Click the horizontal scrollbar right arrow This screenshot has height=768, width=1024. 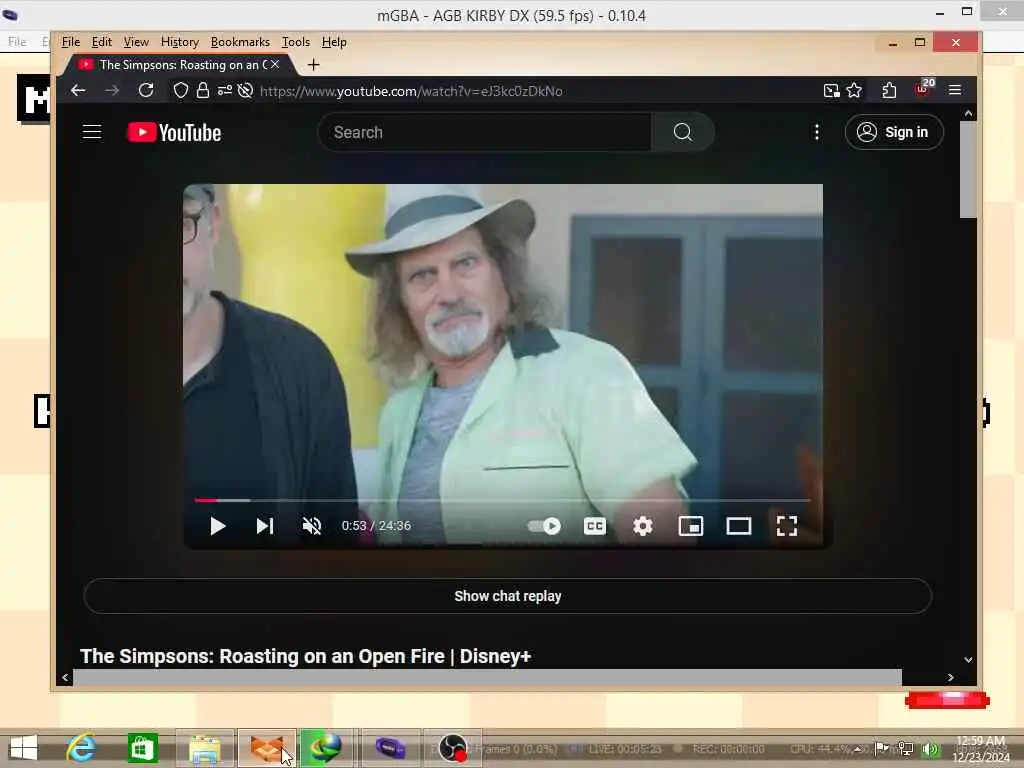(951, 678)
